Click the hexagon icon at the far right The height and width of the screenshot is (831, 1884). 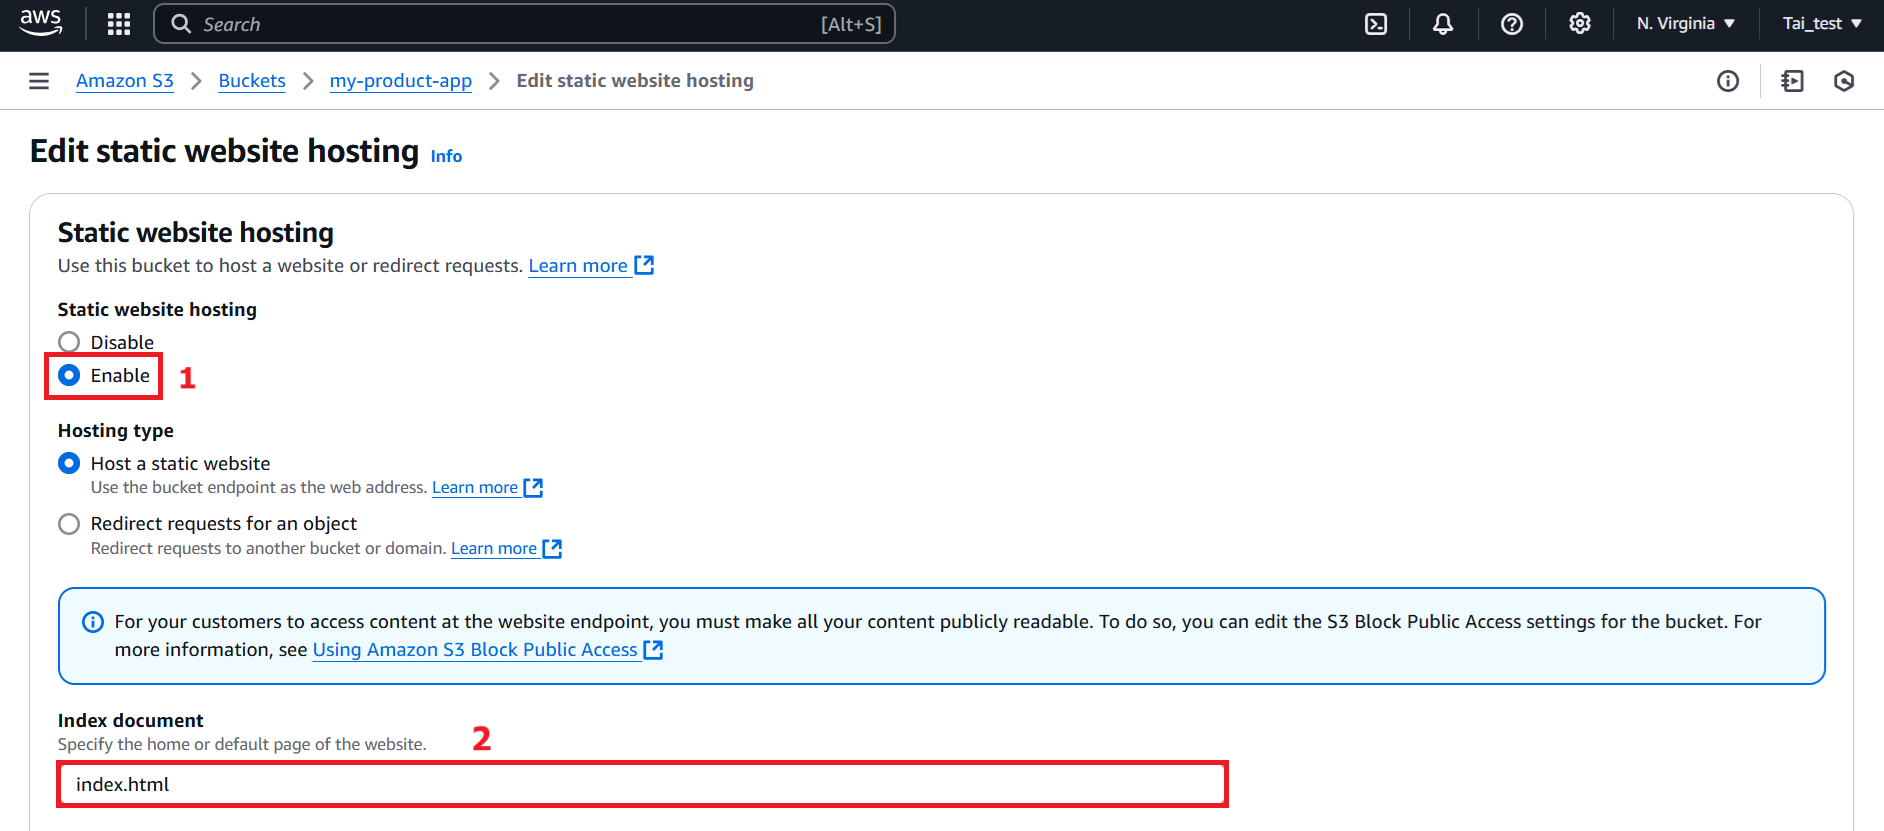click(1845, 81)
